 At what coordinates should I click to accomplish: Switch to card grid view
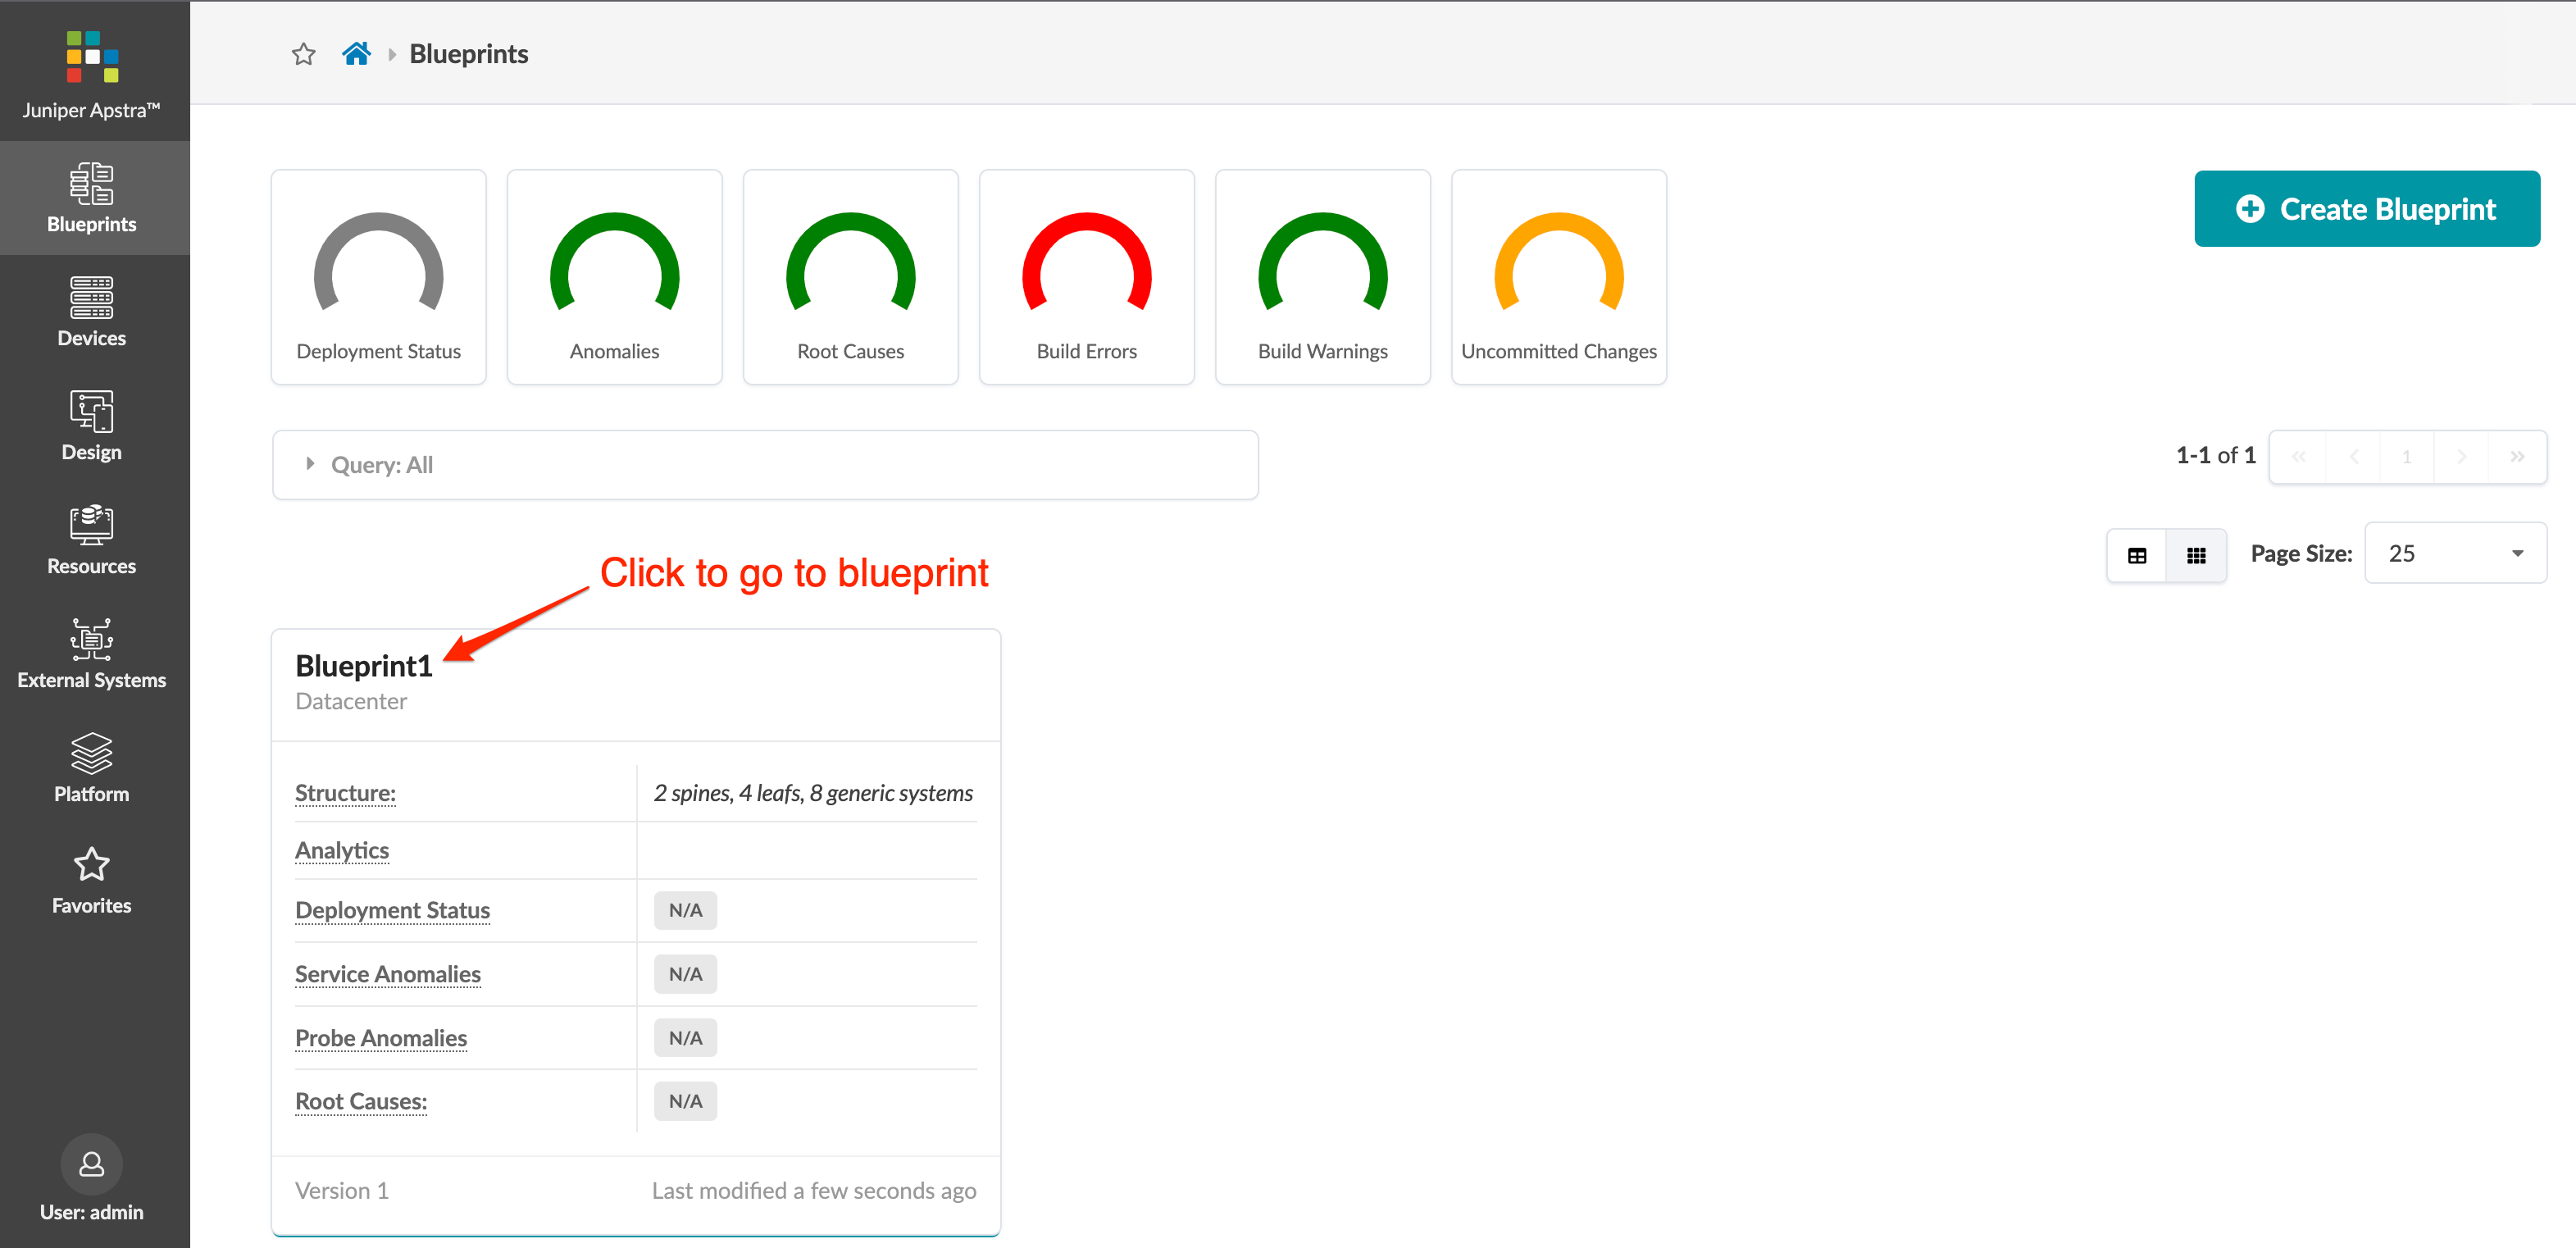pyautogui.click(x=2195, y=556)
